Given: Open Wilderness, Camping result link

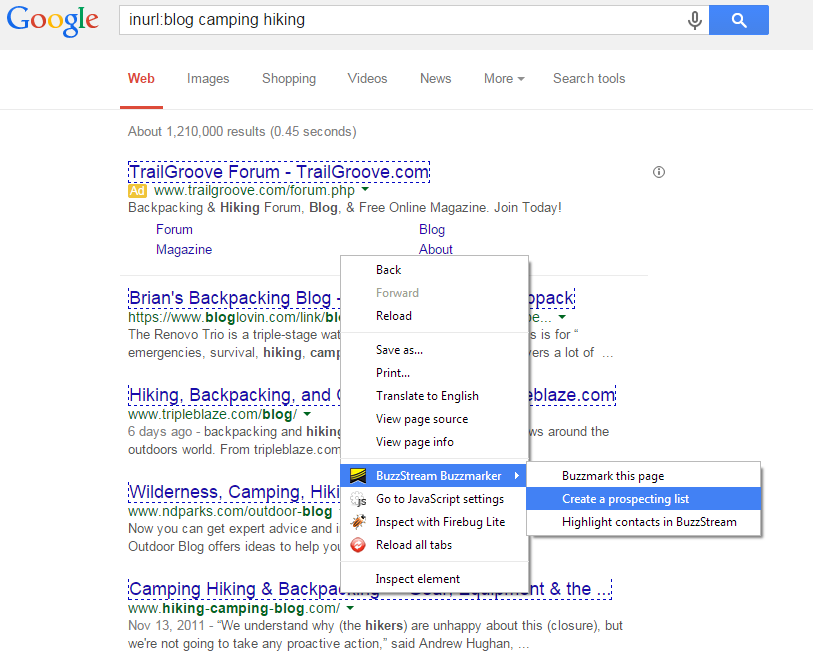Looking at the screenshot, I should 234,492.
